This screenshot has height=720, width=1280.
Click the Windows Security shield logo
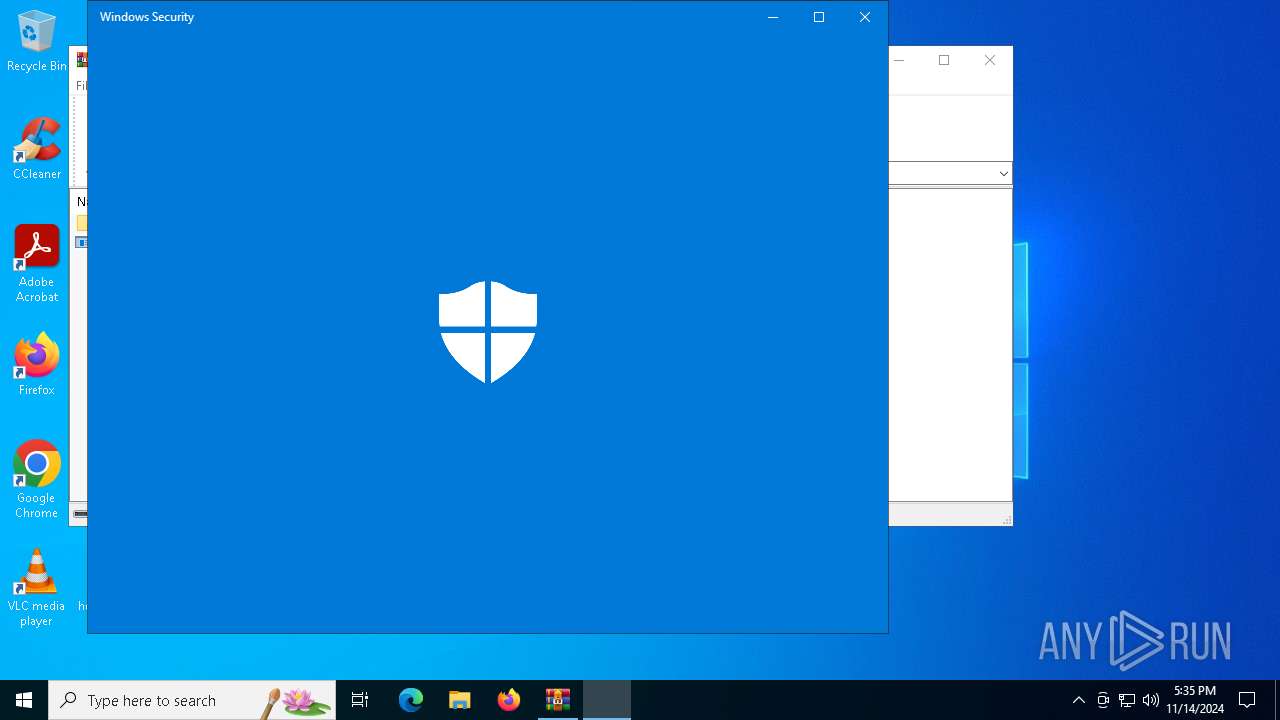488,332
